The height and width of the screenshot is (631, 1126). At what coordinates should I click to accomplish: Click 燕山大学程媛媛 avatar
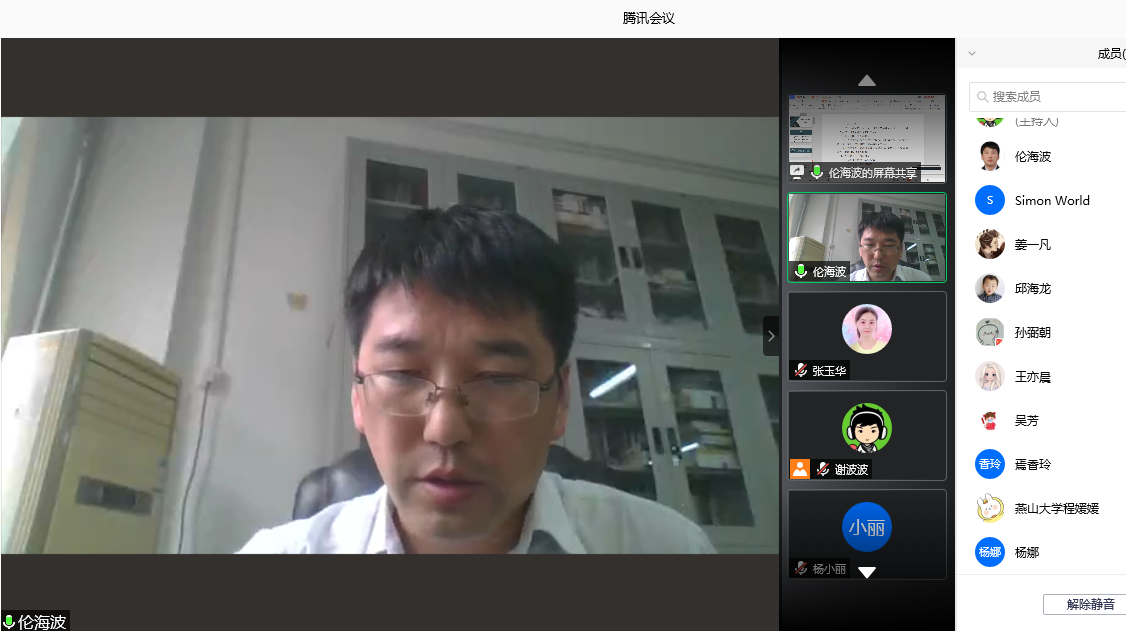click(990, 508)
